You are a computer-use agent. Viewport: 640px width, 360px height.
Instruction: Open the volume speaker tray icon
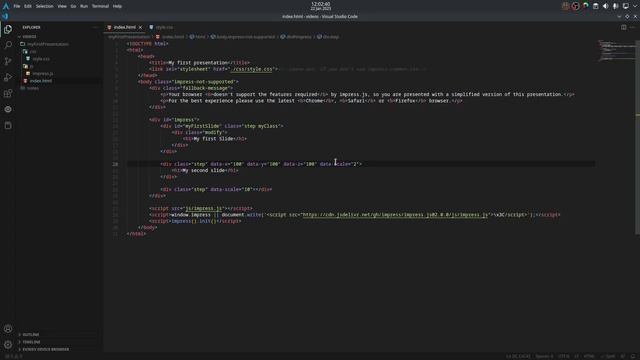(x=605, y=6)
